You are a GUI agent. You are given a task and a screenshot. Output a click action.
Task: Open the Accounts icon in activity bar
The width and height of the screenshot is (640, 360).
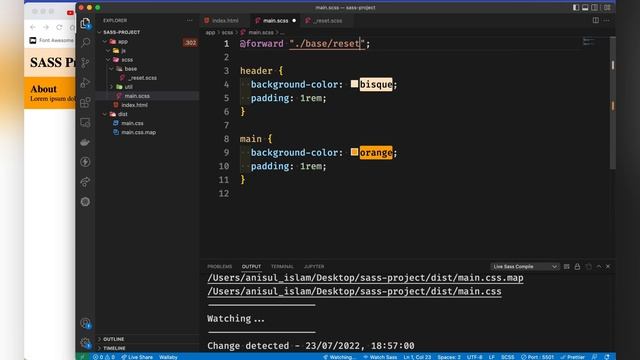85,323
